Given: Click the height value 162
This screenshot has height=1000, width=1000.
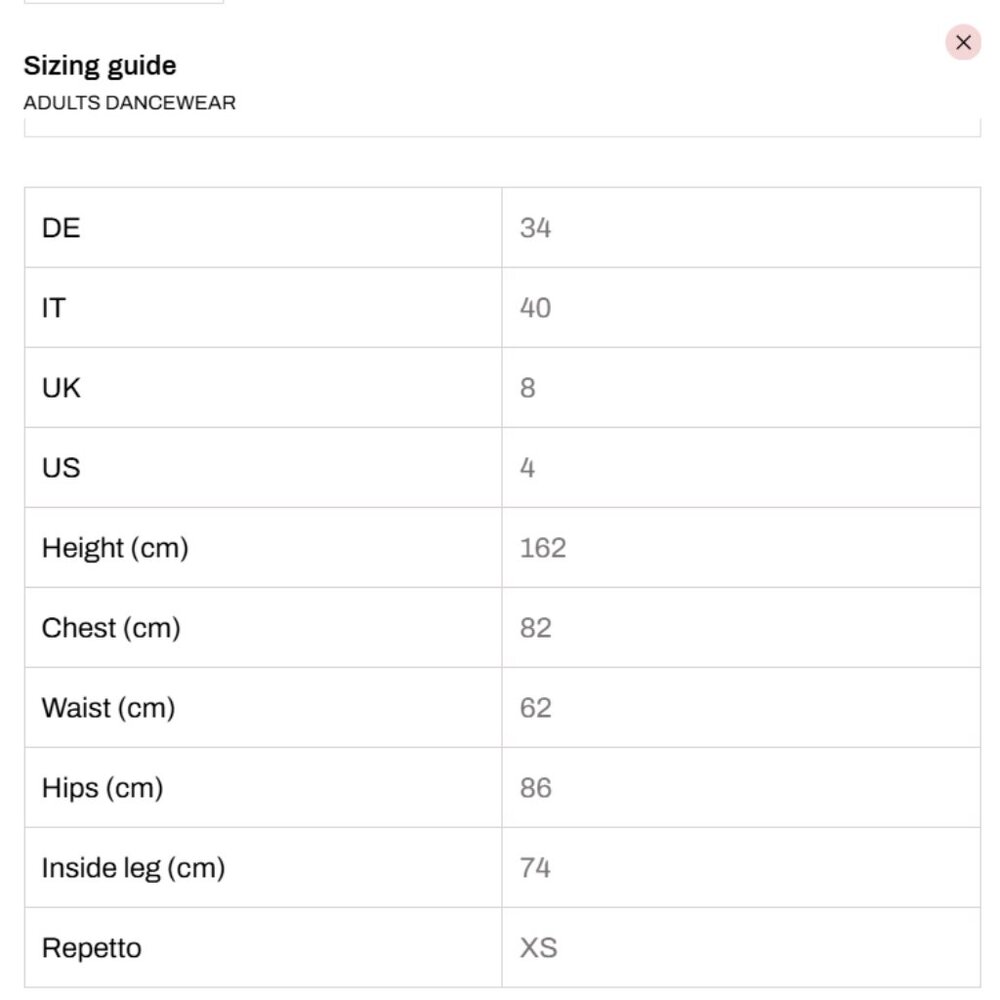Looking at the screenshot, I should pyautogui.click(x=543, y=548).
